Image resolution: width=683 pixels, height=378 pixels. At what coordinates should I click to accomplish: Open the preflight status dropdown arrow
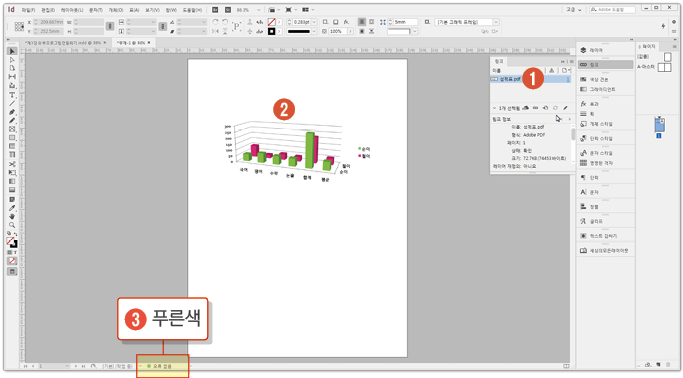click(x=191, y=366)
